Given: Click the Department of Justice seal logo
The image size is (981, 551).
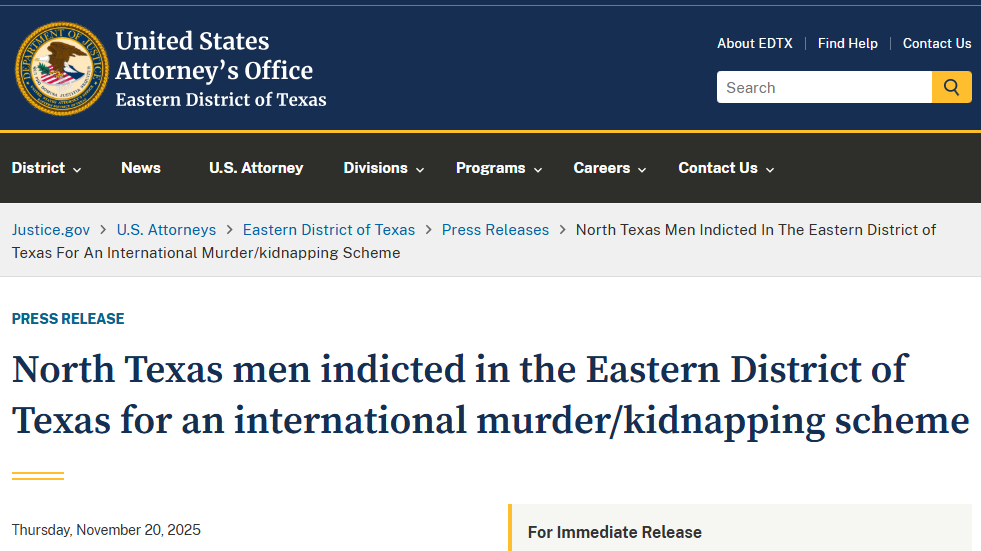Looking at the screenshot, I should pyautogui.click(x=61, y=69).
